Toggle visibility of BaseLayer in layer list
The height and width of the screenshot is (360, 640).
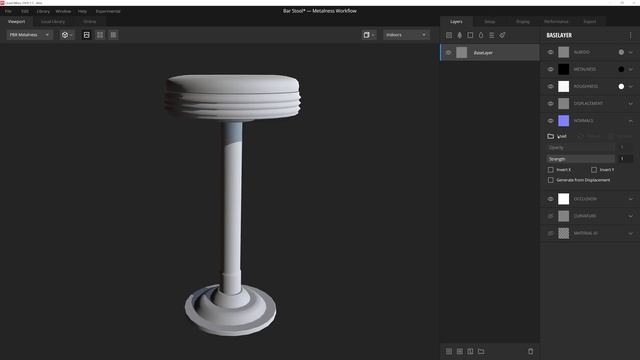tap(449, 53)
